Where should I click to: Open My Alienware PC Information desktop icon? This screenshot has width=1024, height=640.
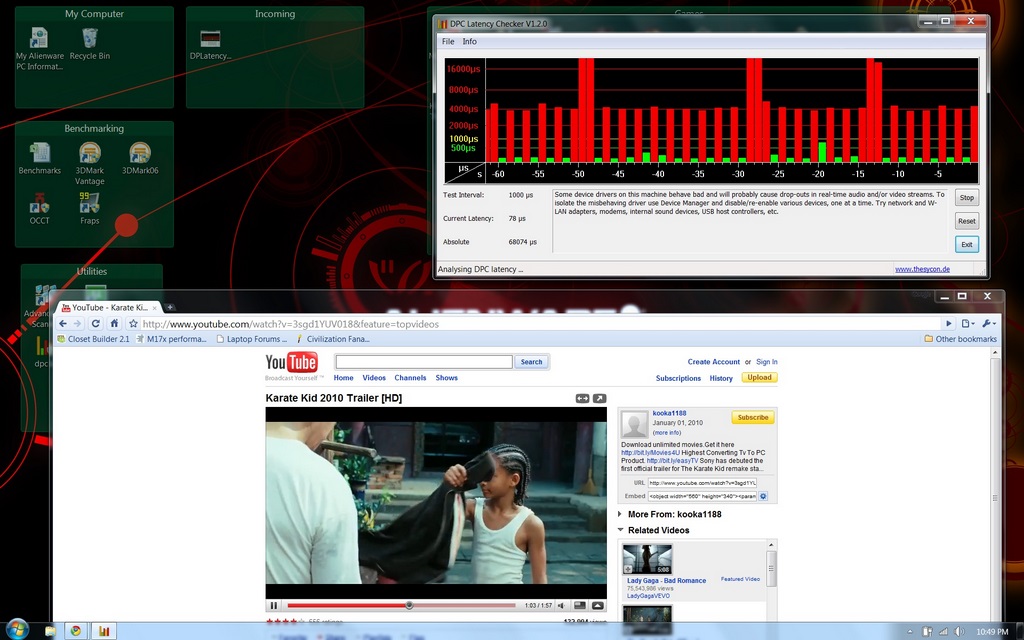click(39, 48)
